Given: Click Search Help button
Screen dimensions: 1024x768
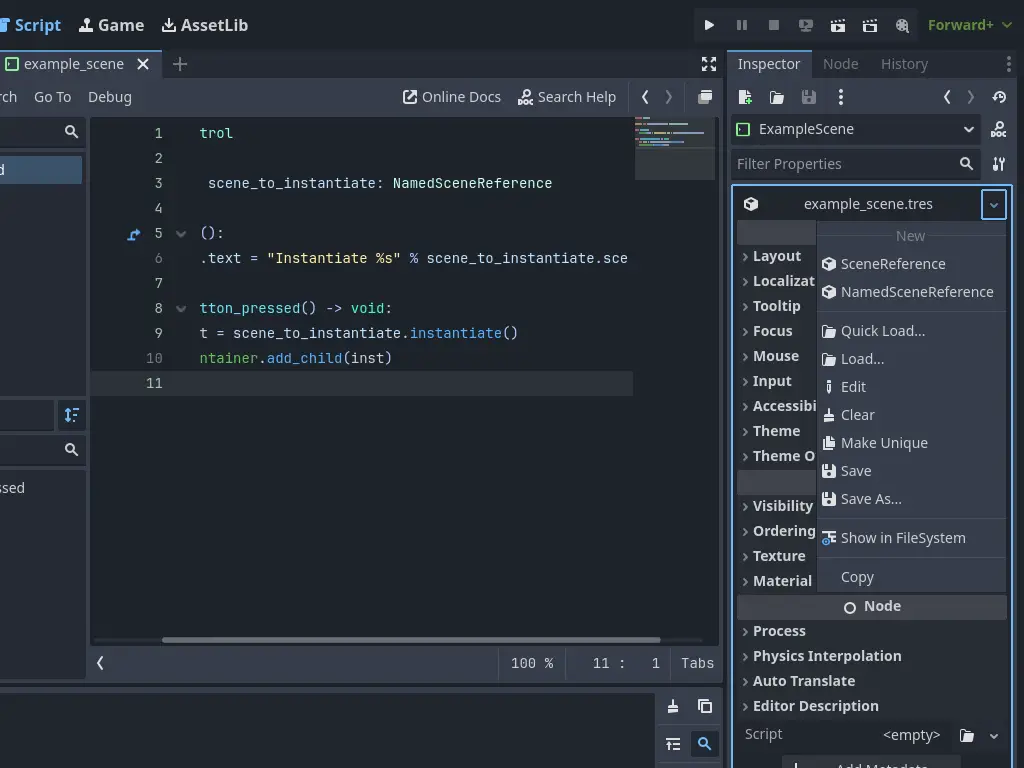Looking at the screenshot, I should point(567,97).
